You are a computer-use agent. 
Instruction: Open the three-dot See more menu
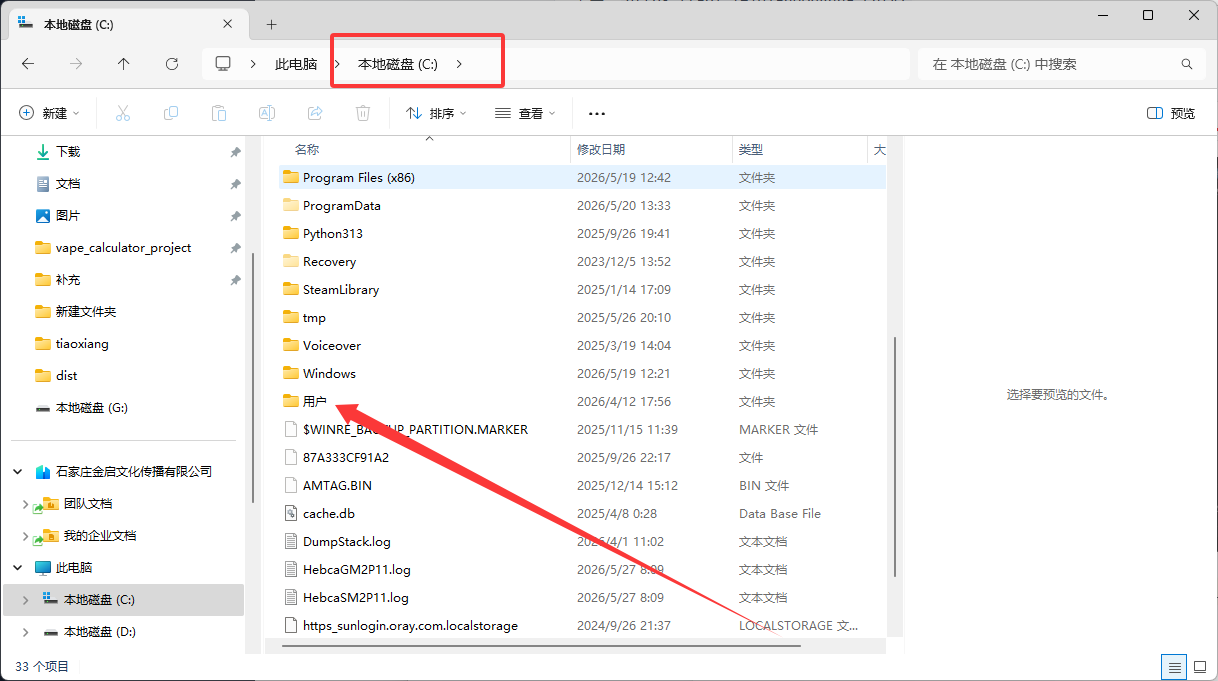[x=597, y=114]
